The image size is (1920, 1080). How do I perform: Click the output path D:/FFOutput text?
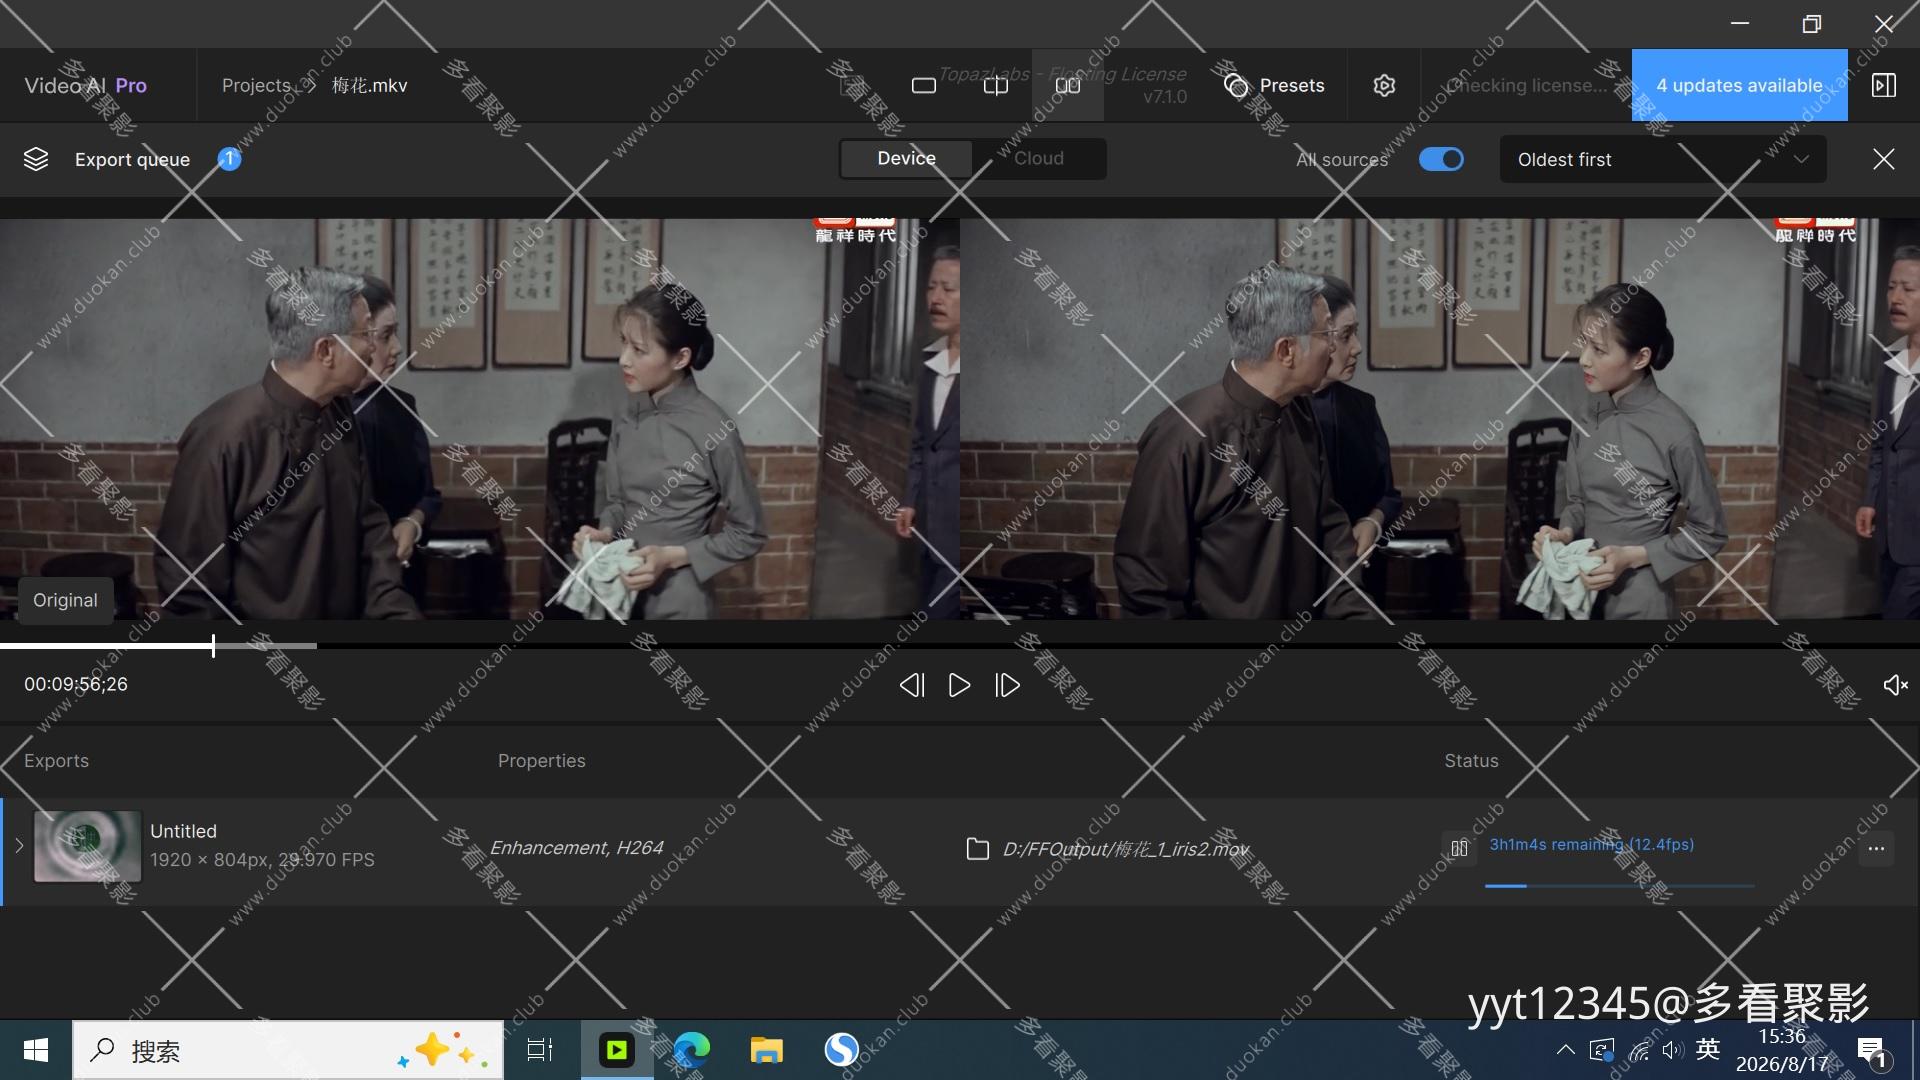point(1126,849)
